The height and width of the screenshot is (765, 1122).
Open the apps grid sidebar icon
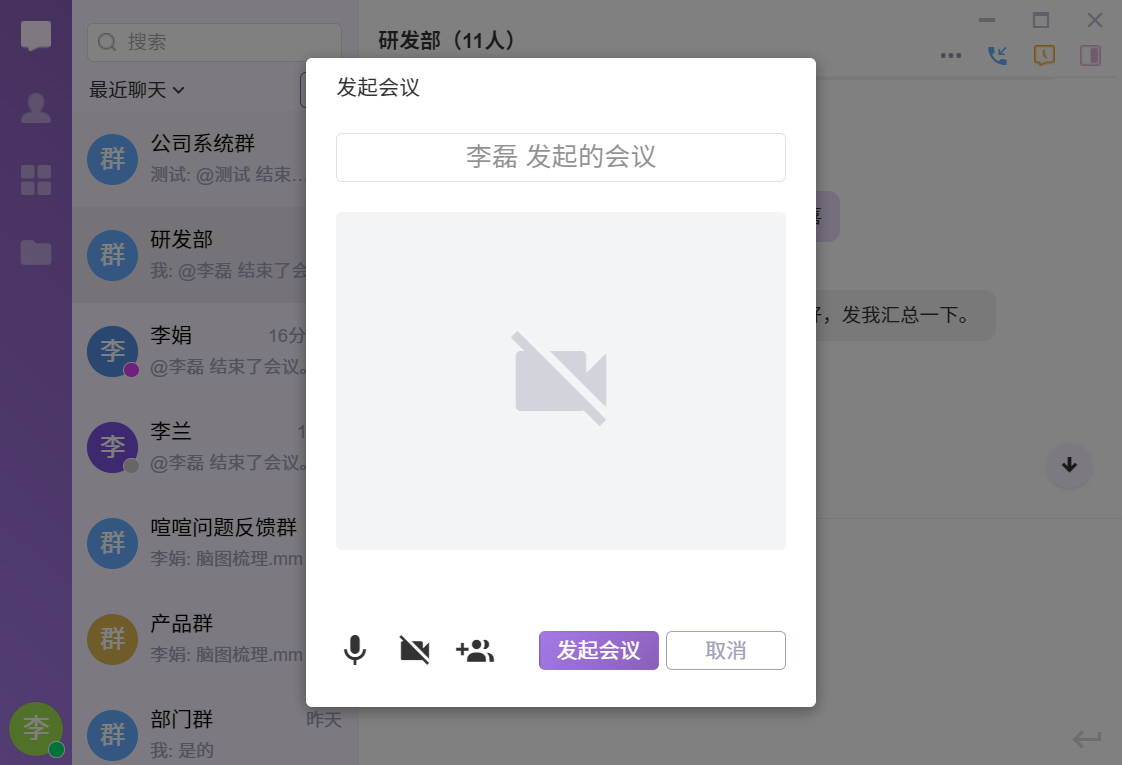coord(36,180)
